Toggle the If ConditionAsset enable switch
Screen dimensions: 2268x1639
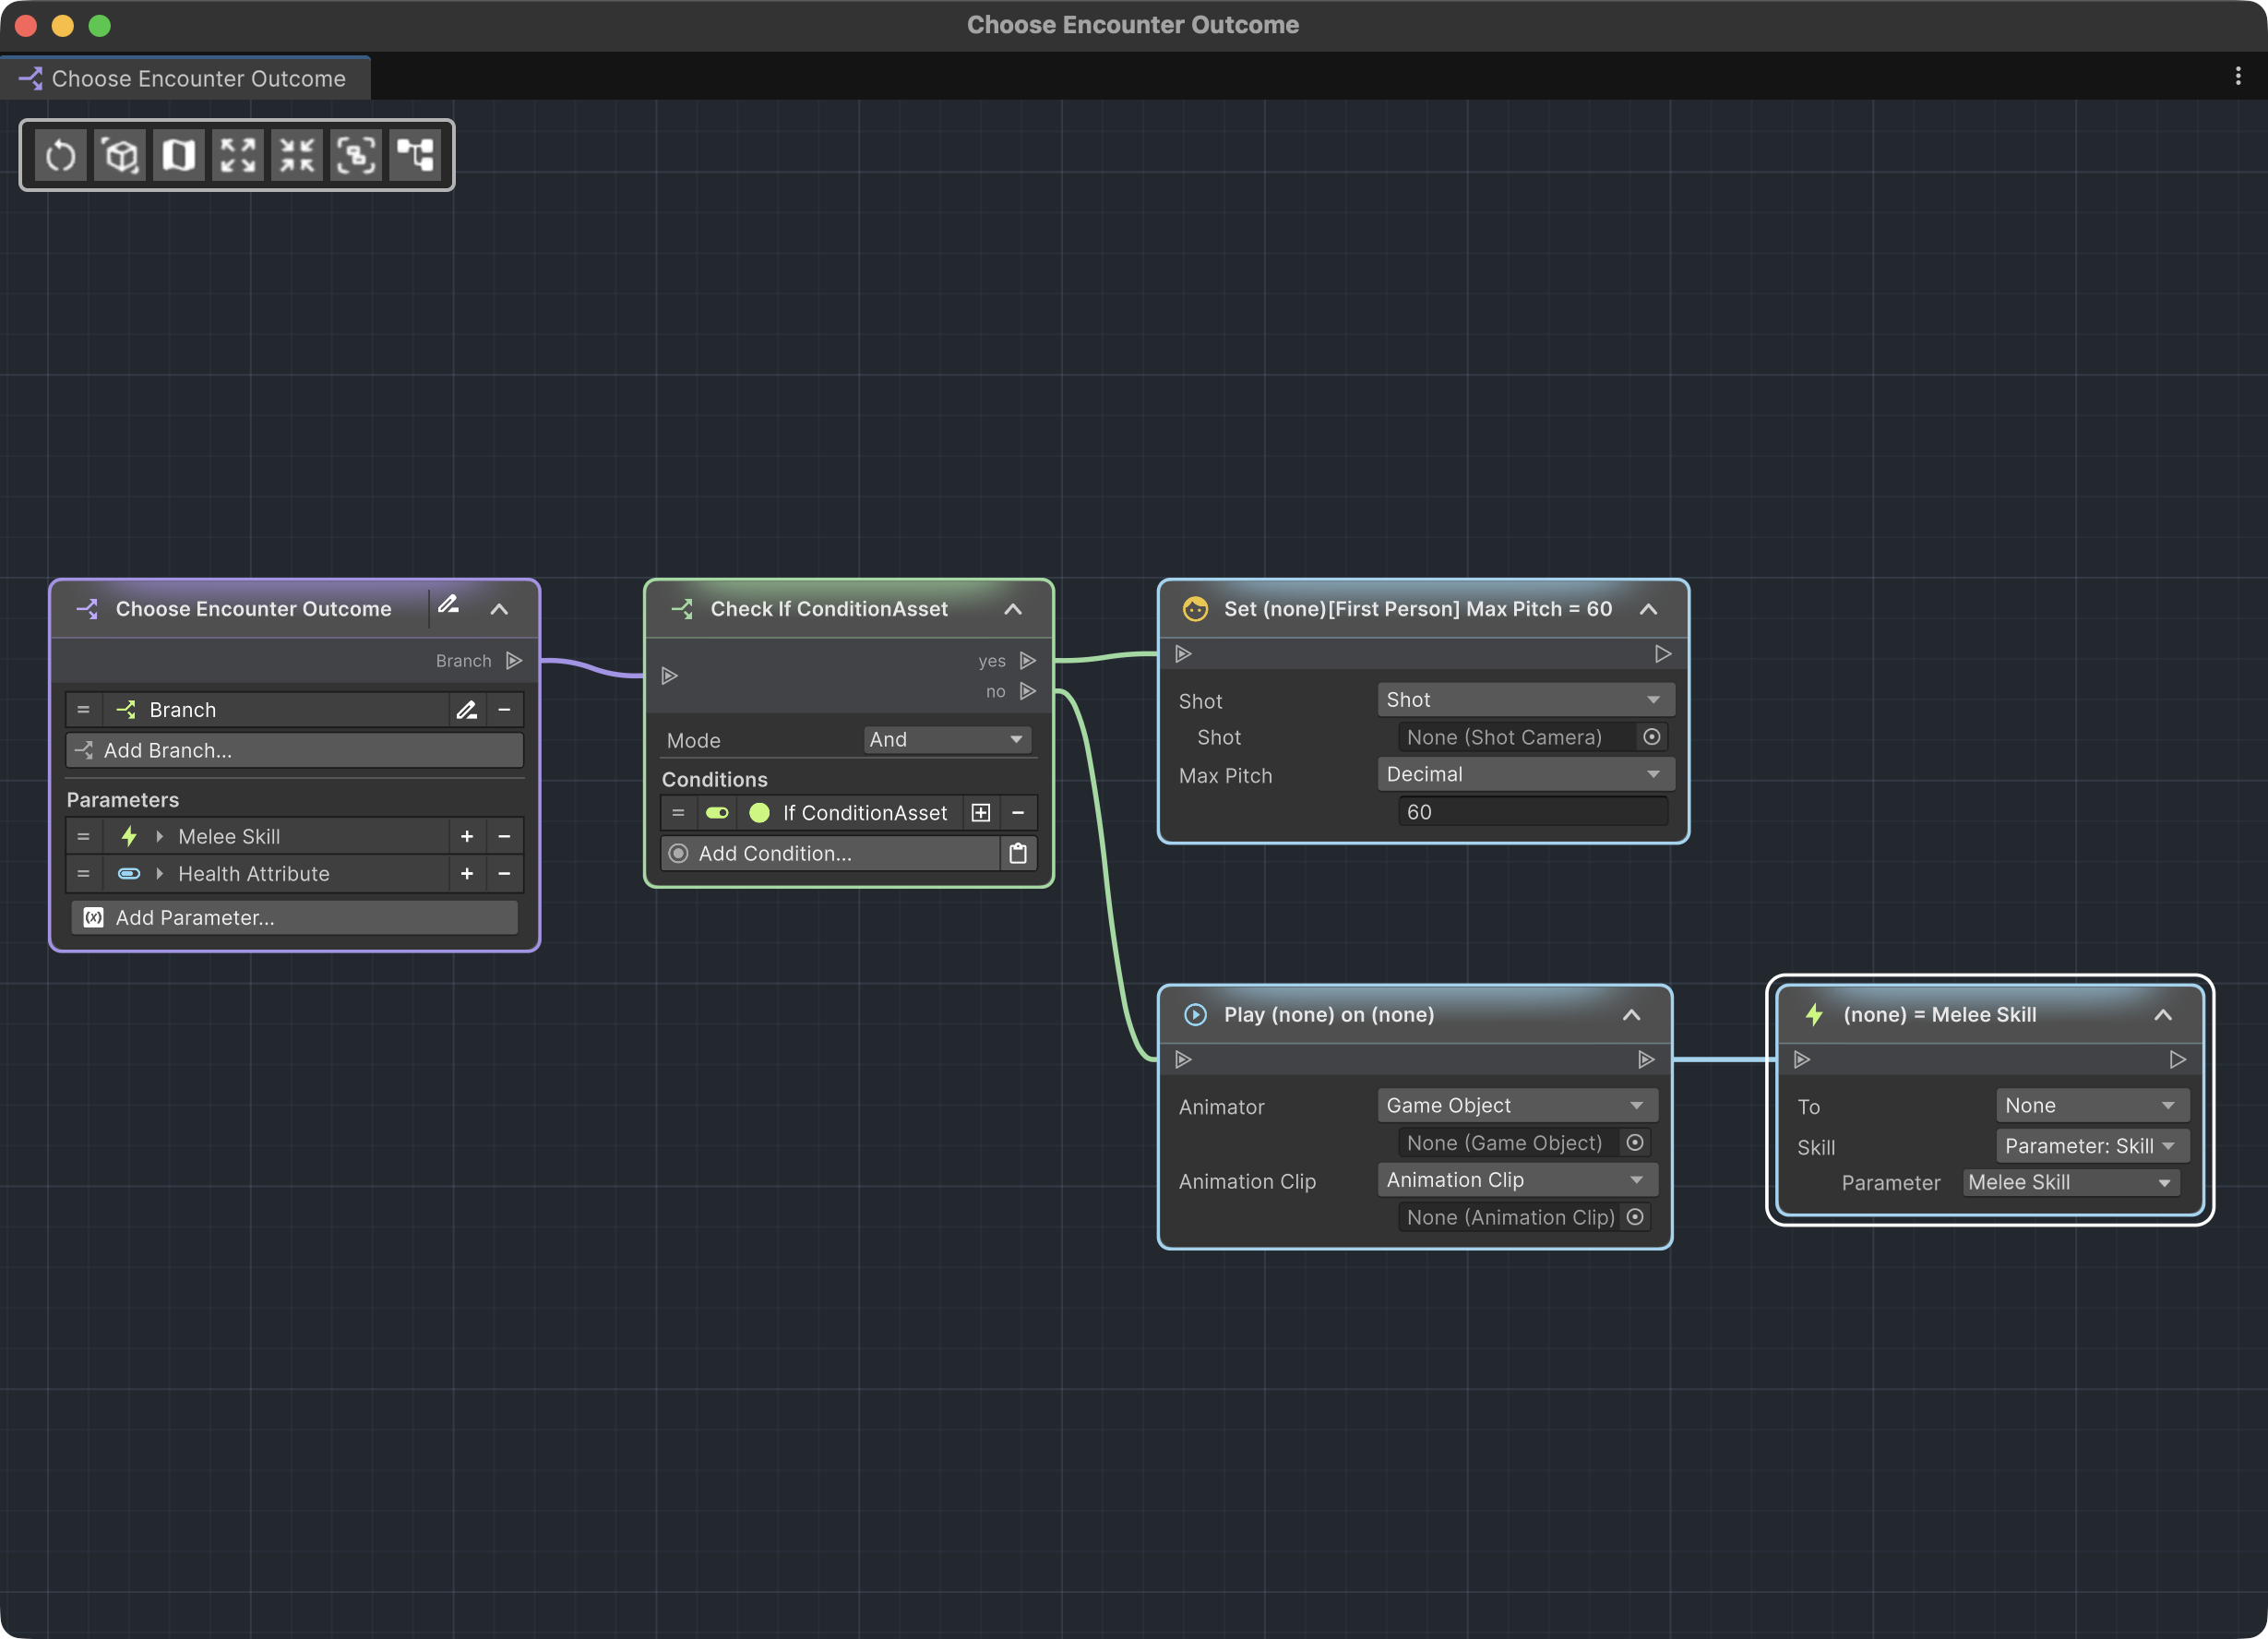coord(717,813)
